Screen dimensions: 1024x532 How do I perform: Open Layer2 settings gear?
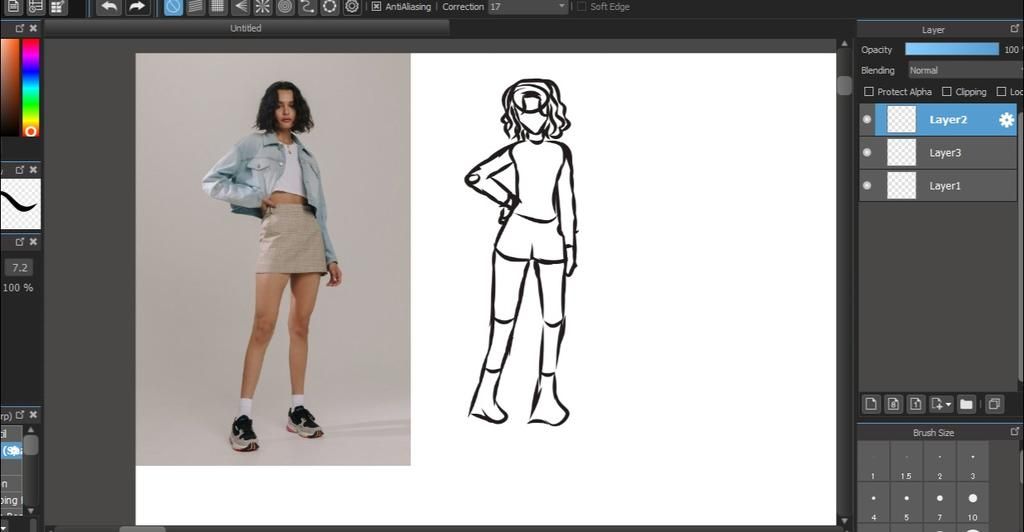tap(1006, 119)
